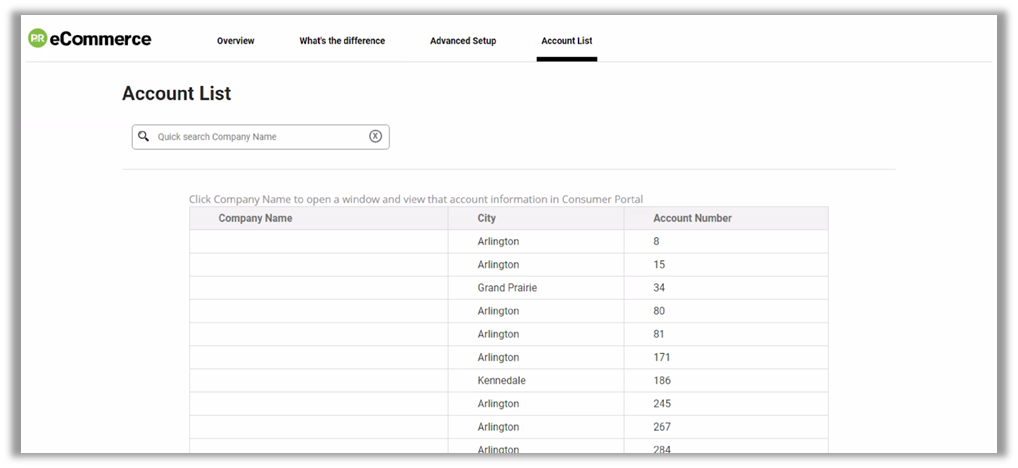Click the City column header

(x=487, y=218)
